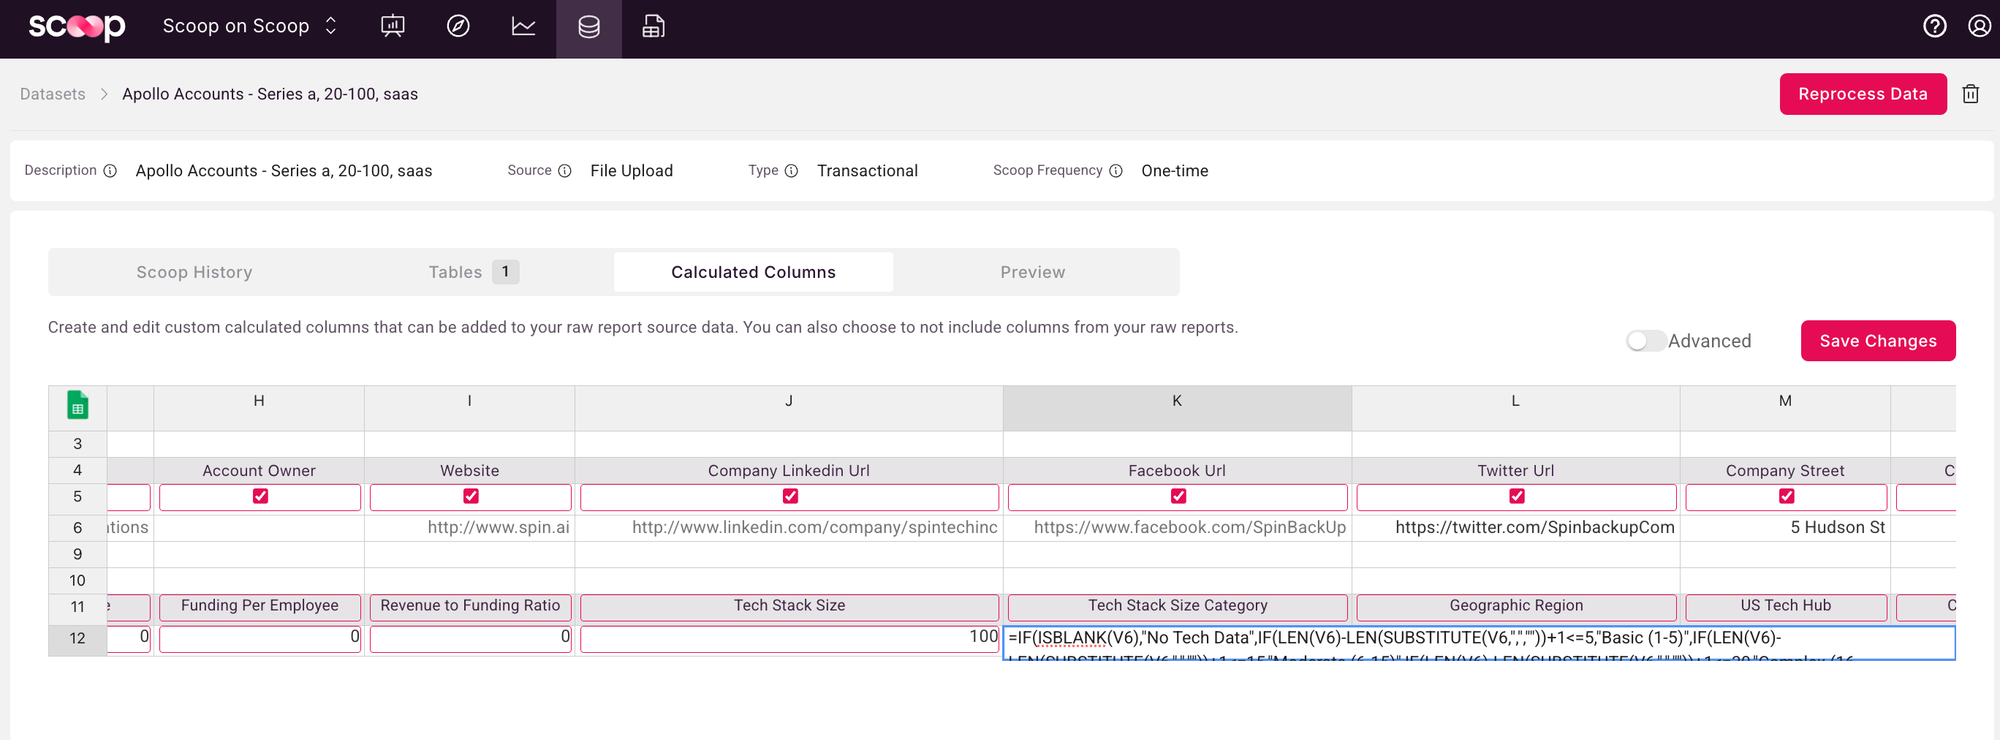This screenshot has height=740, width=2000.
Task: Open the help question mark icon
Action: [x=1935, y=26]
